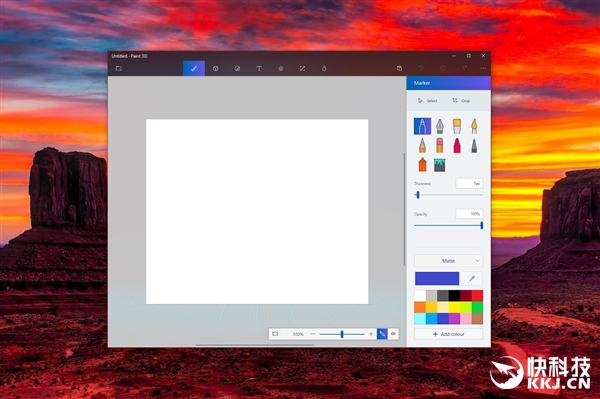Click the zoom slider handle
This screenshot has height=399, width=600.
click(x=342, y=334)
